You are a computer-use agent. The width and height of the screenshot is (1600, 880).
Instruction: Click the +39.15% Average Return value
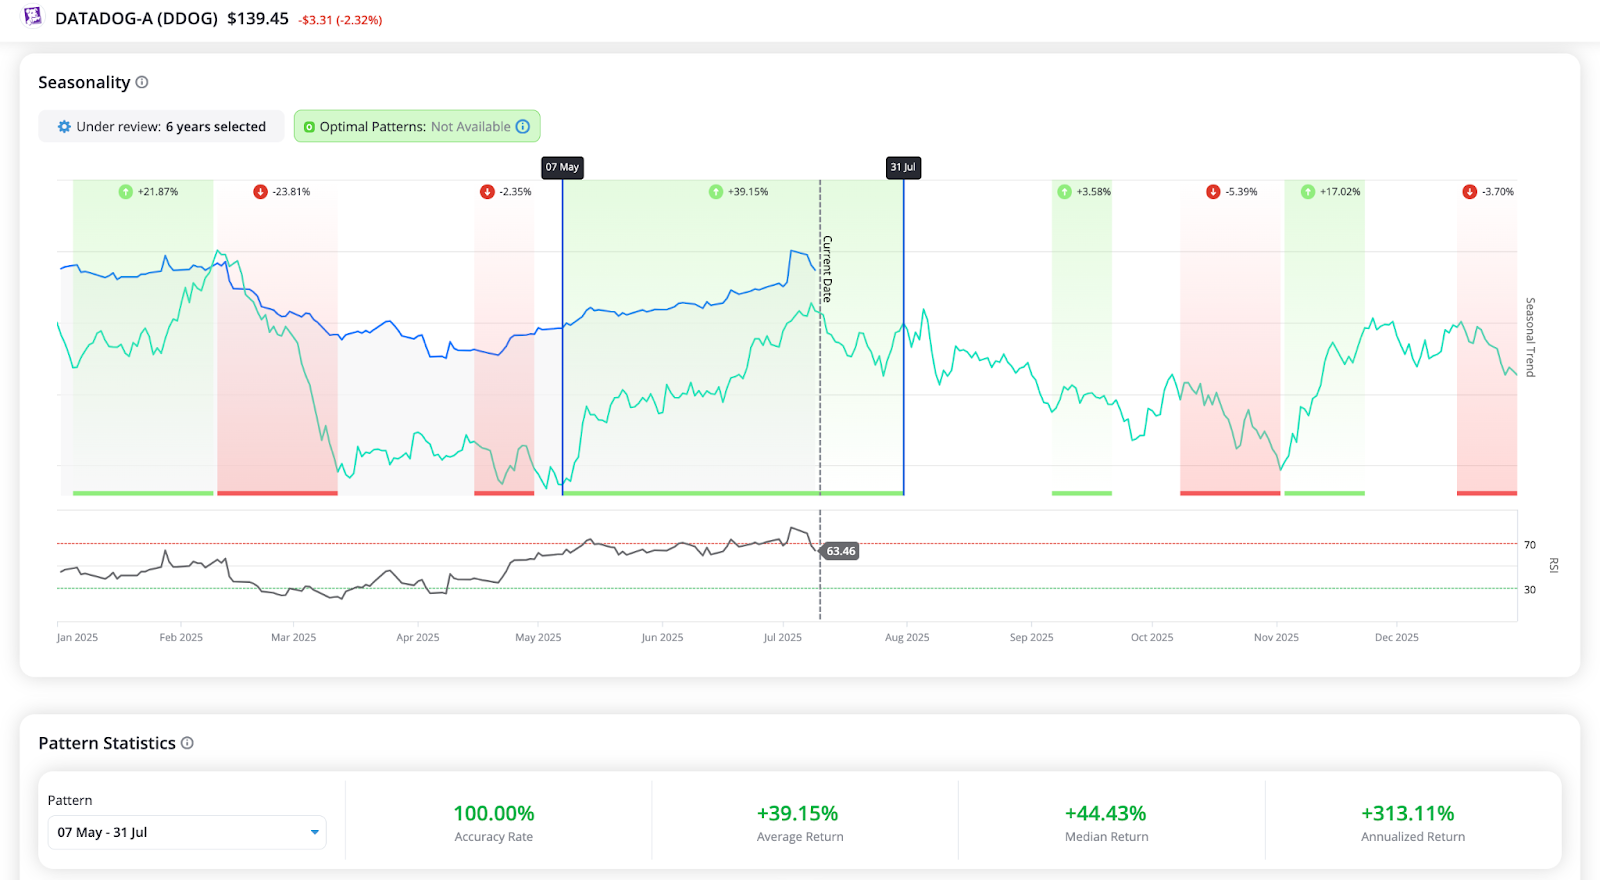(798, 813)
